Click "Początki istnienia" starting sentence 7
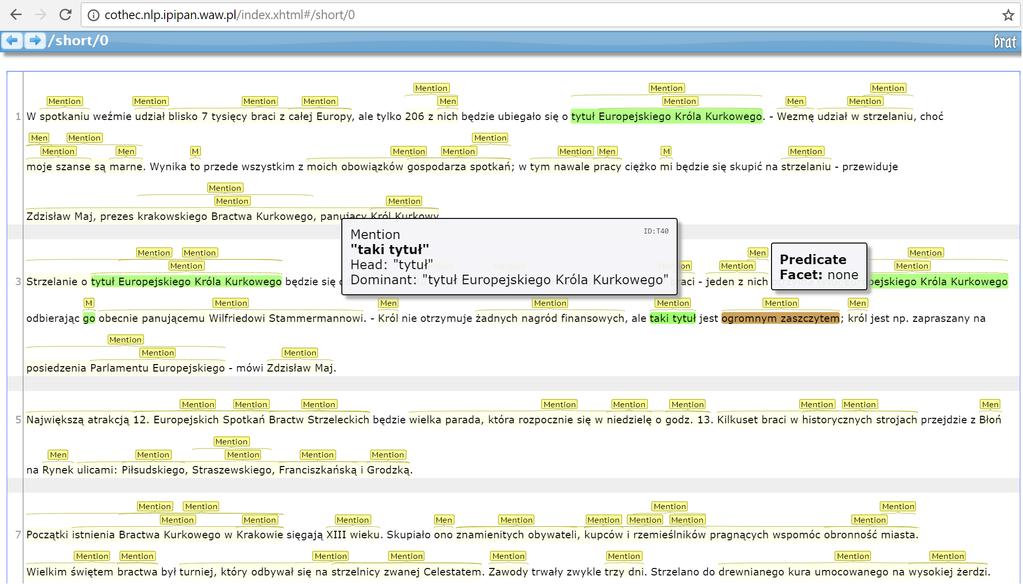The image size is (1023, 584). point(70,535)
